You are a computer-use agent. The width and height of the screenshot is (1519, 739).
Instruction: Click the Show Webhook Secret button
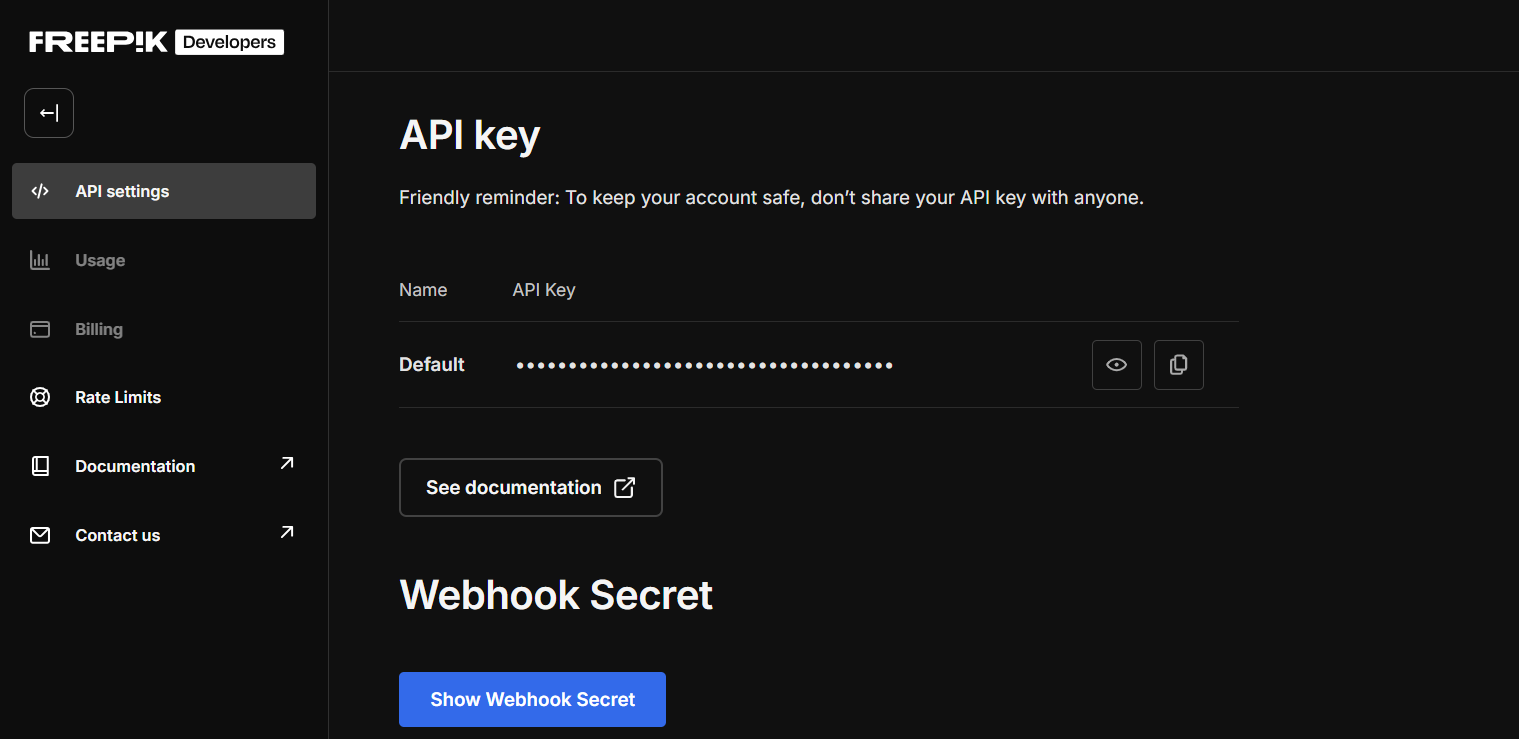click(x=532, y=699)
